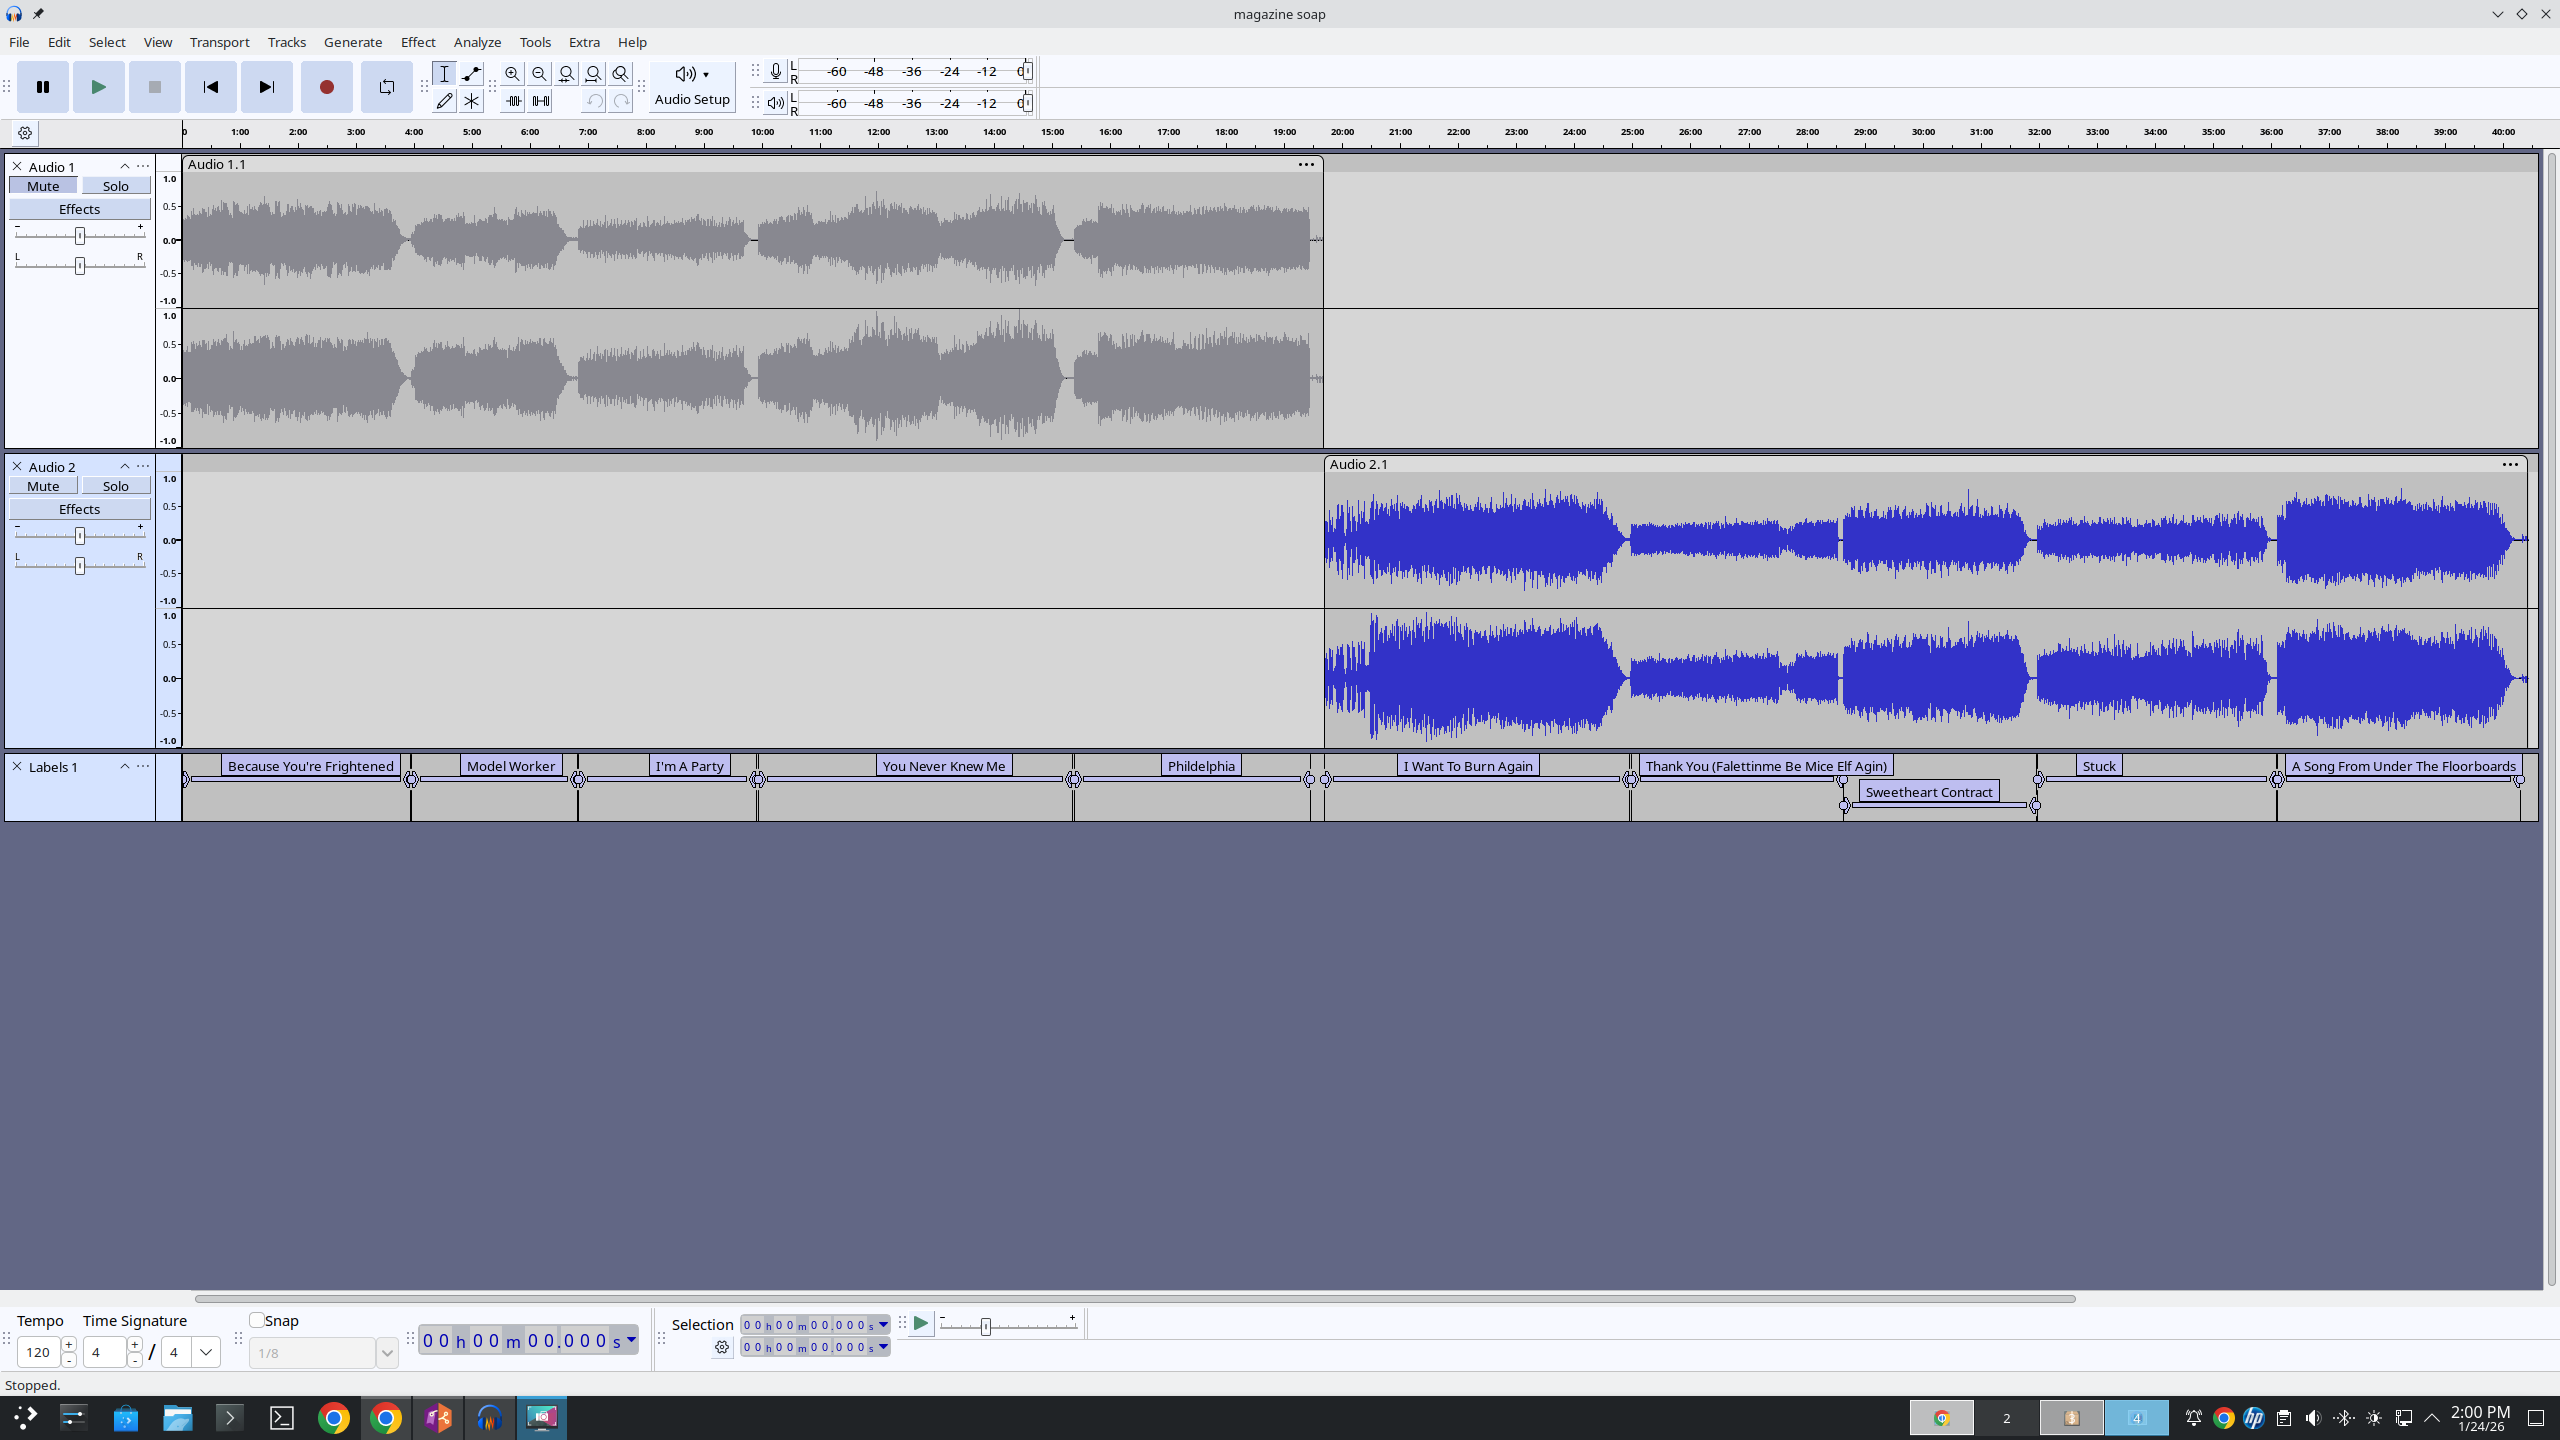Click the Audio Setup button
Image resolution: width=2560 pixels, height=1440 pixels.
[x=691, y=87]
